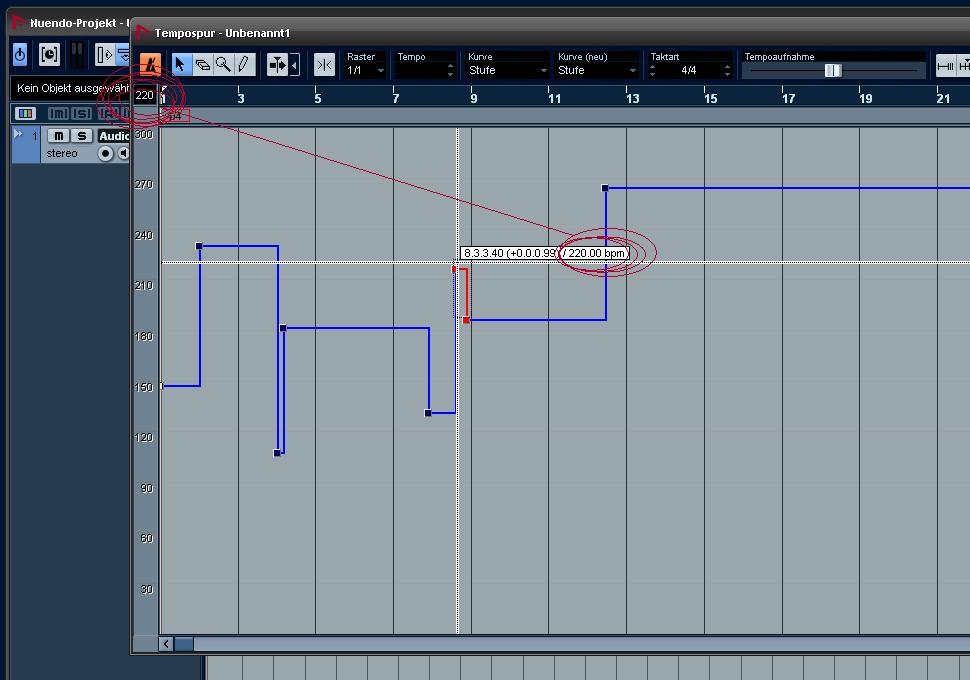
Task: Toggle global solo 's' above track list
Action: (x=81, y=113)
